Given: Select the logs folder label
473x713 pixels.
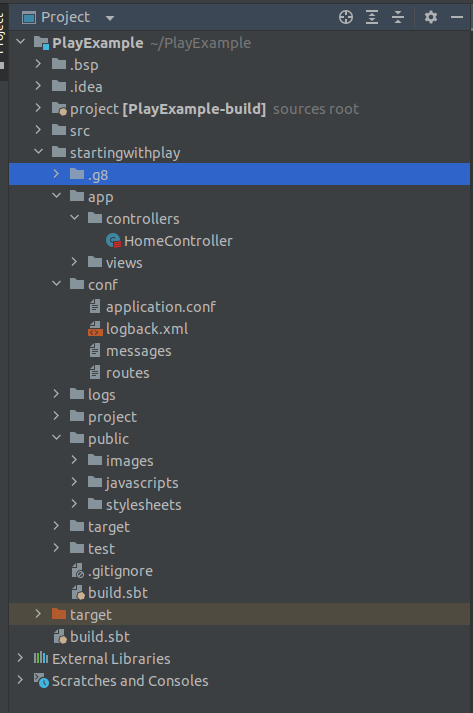Looking at the screenshot, I should (101, 395).
